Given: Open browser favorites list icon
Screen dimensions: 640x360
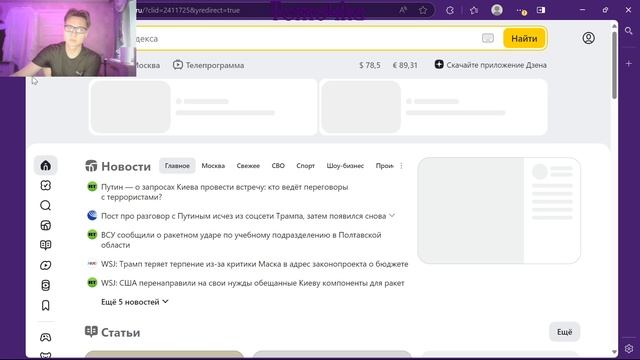Looking at the screenshot, I should pos(473,10).
